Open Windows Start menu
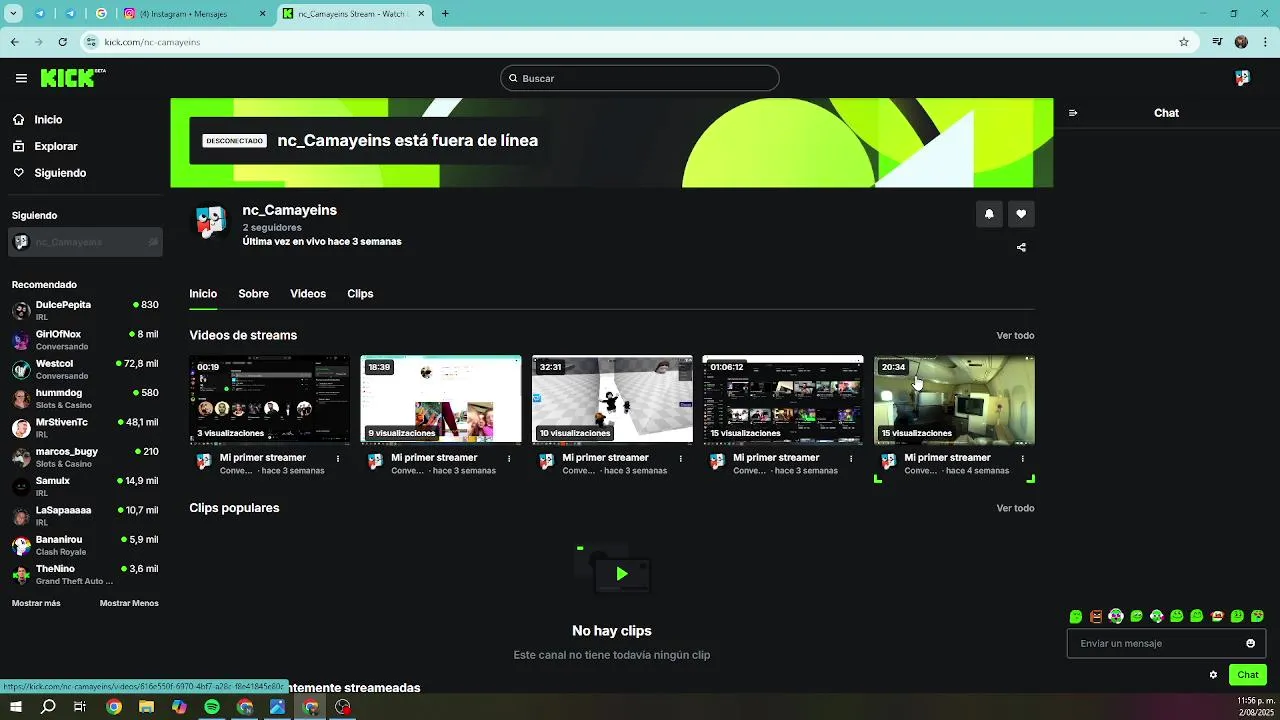This screenshot has height=720, width=1280. 16,707
